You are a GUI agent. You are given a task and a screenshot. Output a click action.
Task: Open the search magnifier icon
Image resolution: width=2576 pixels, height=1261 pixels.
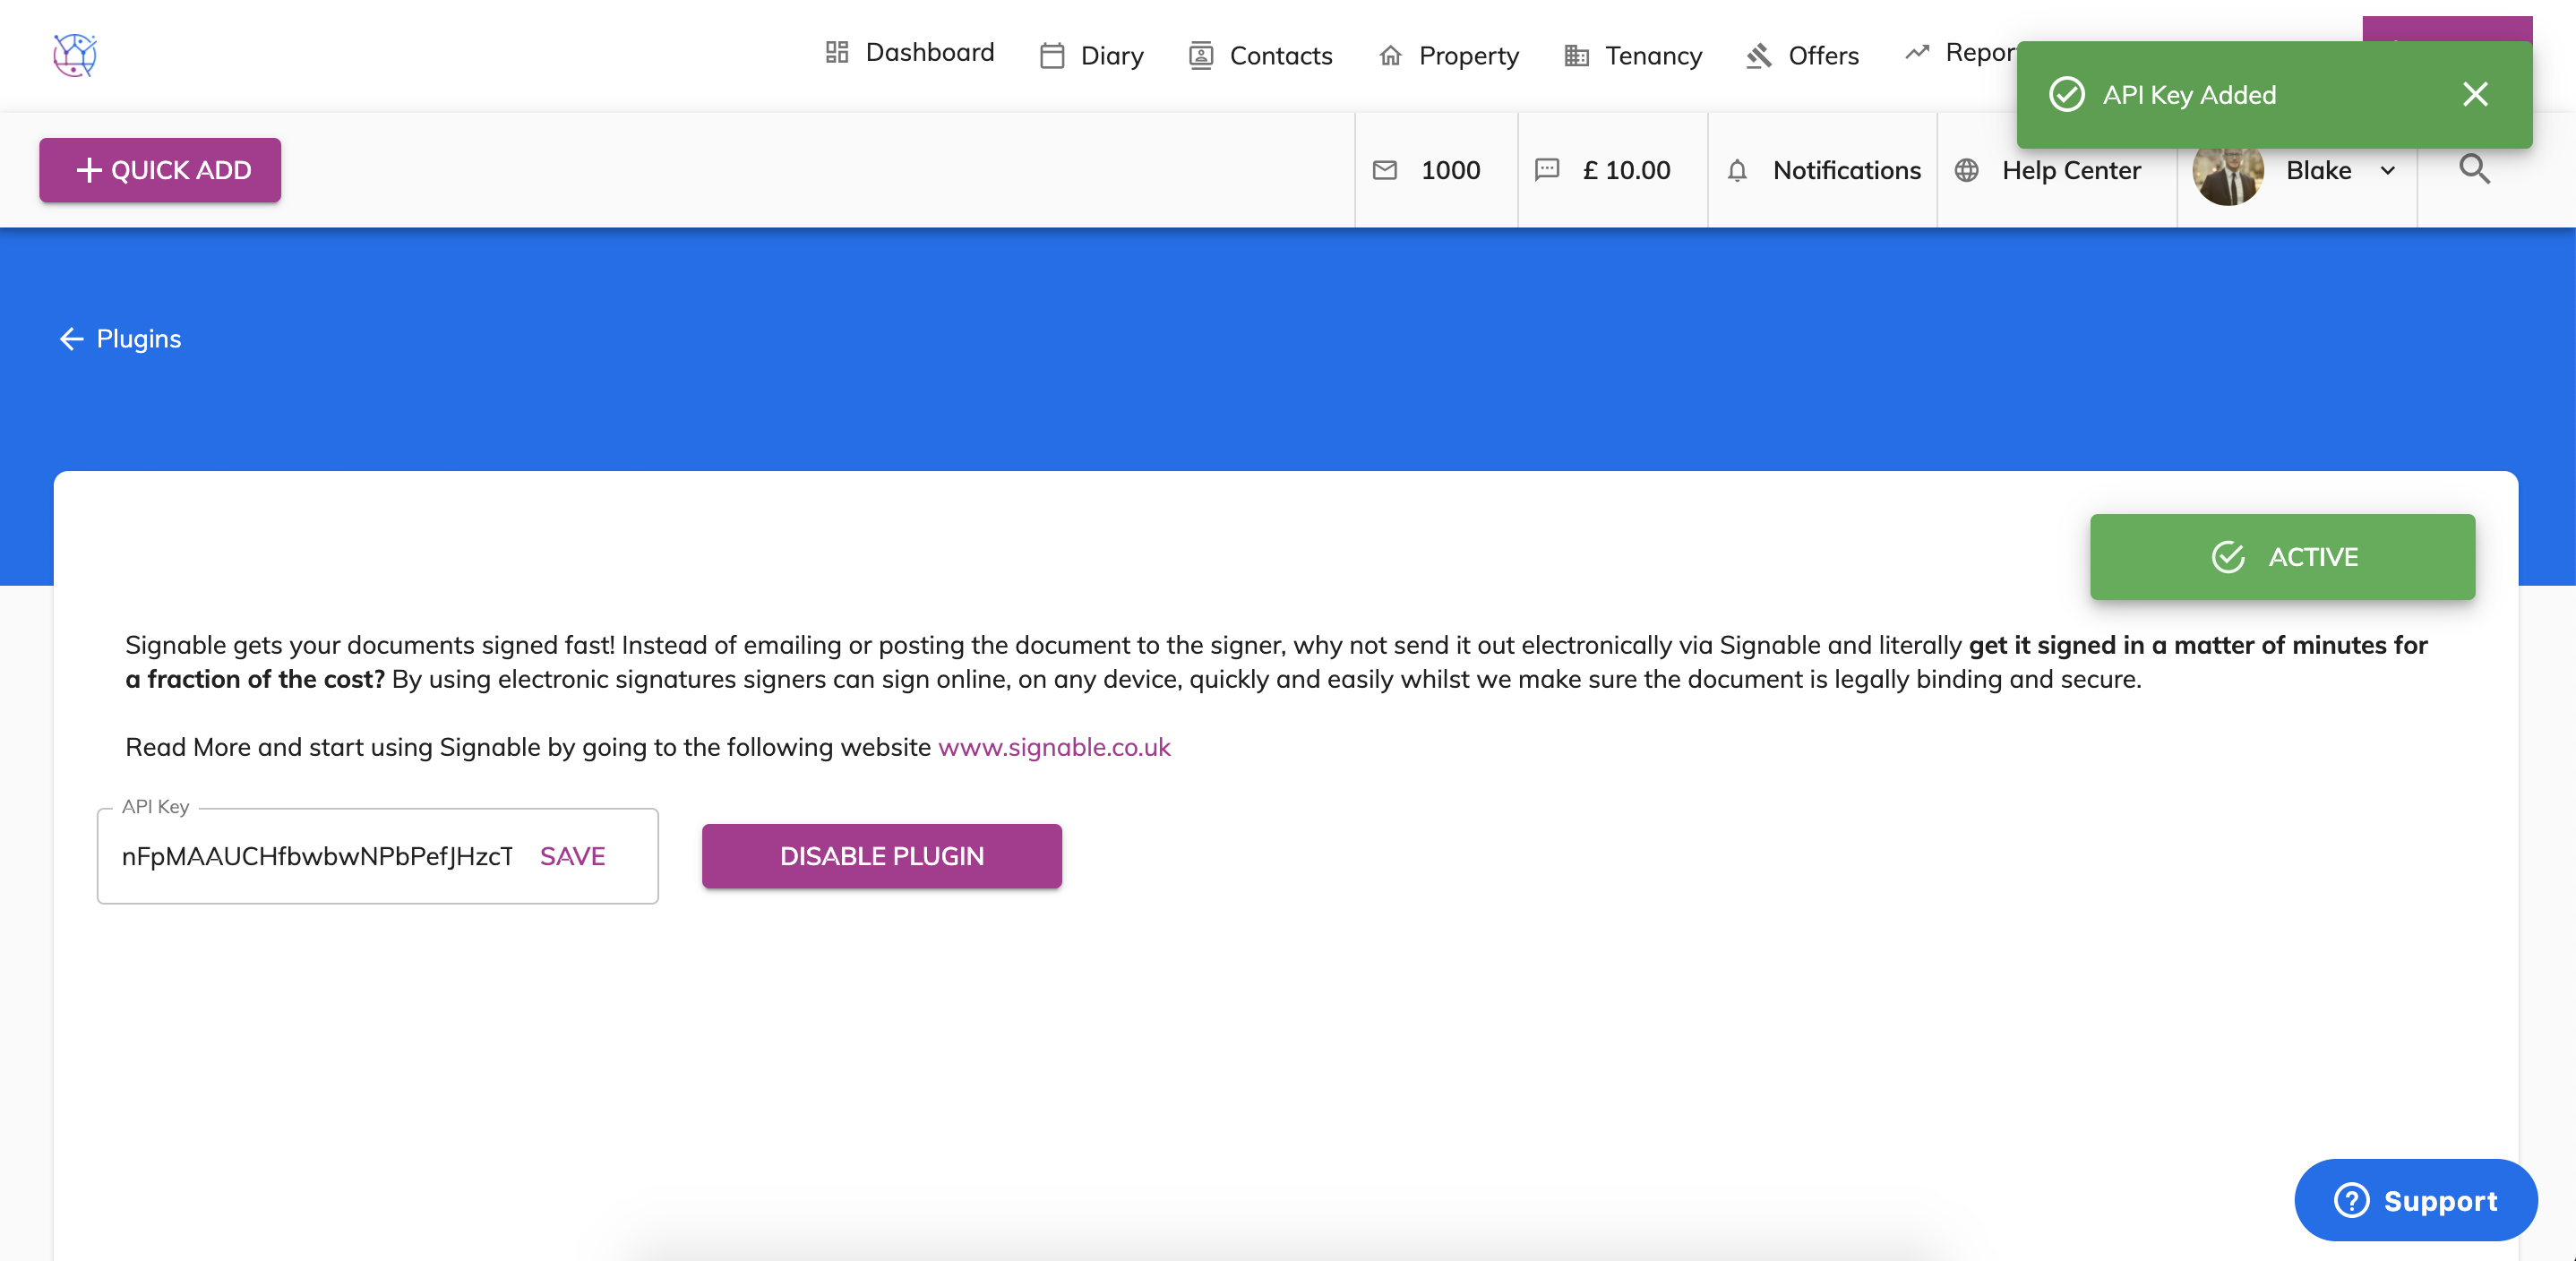coord(2474,170)
